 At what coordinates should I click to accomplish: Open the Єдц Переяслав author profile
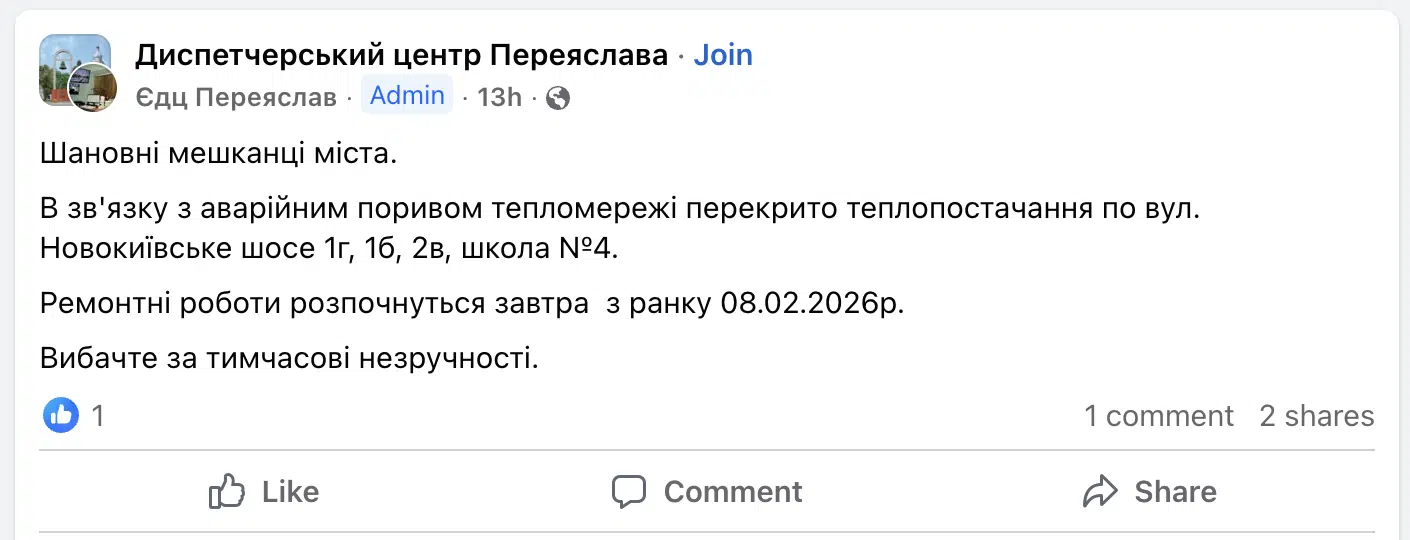235,97
